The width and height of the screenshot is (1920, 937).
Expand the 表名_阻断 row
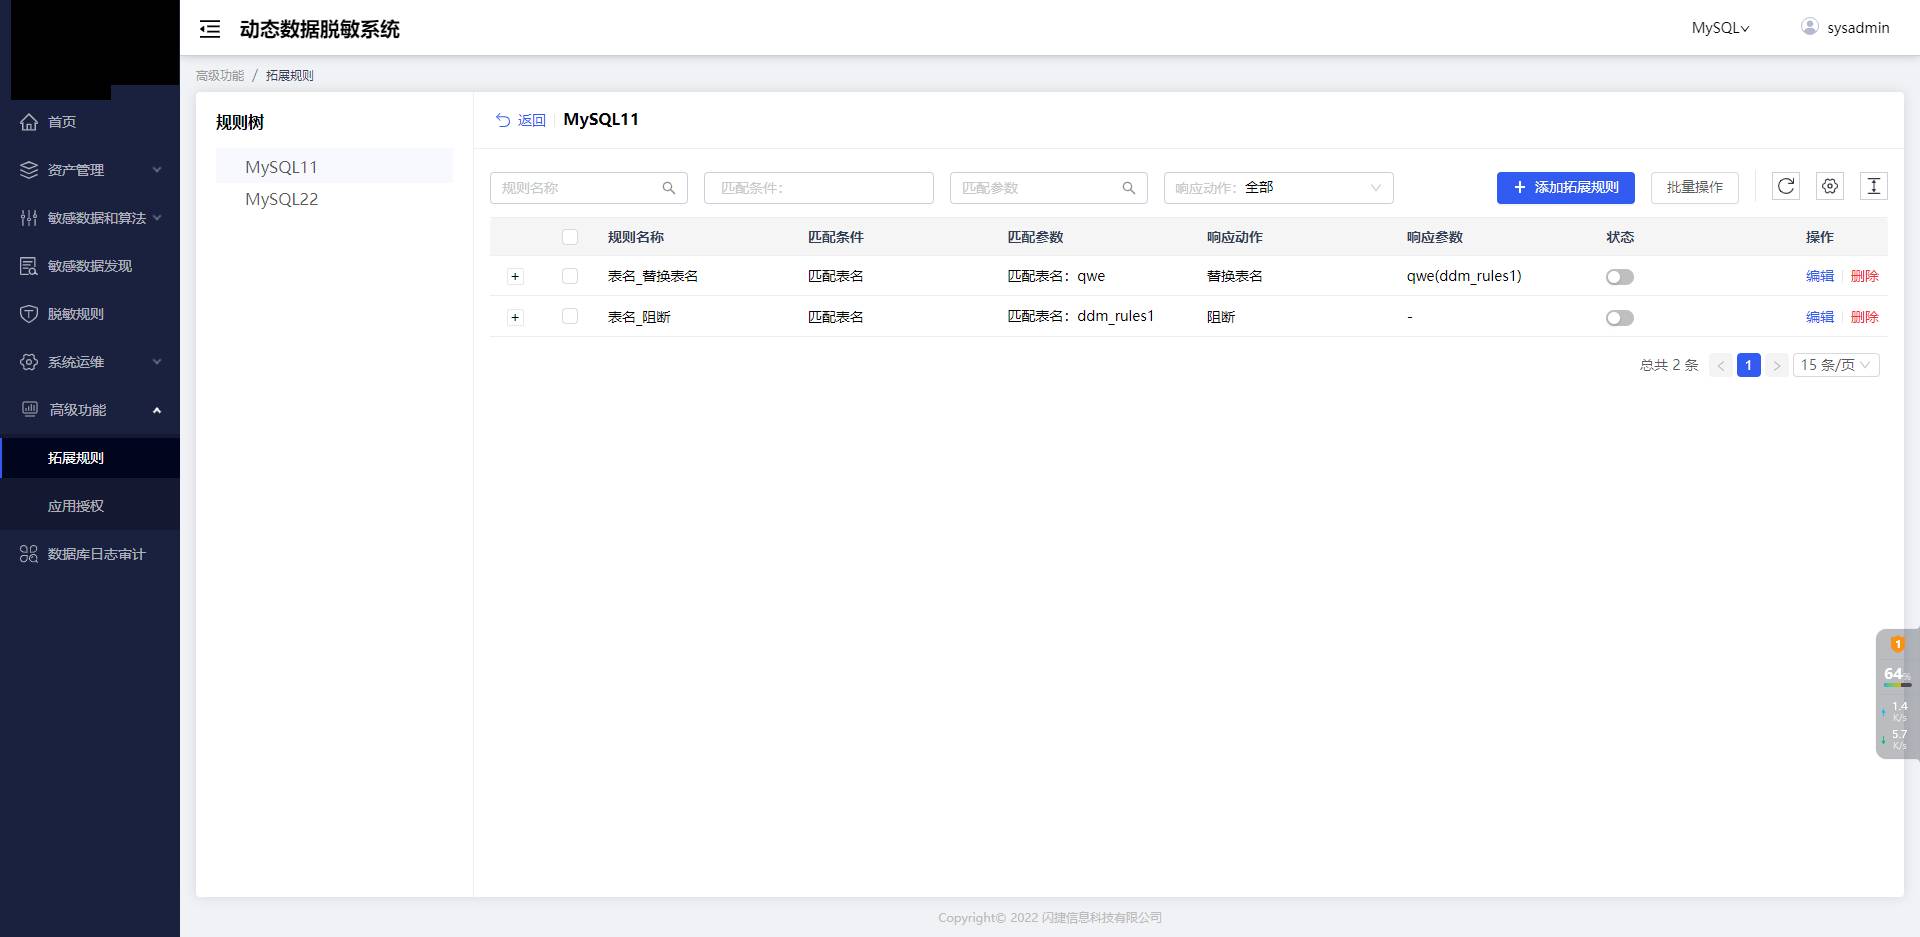click(515, 318)
